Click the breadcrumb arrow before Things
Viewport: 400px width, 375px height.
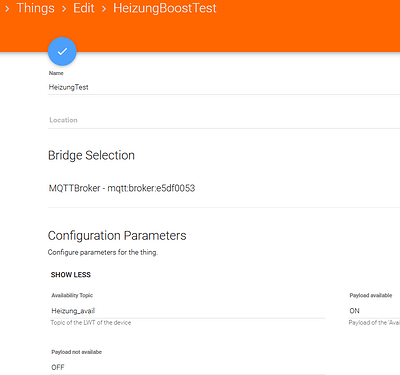7,9
